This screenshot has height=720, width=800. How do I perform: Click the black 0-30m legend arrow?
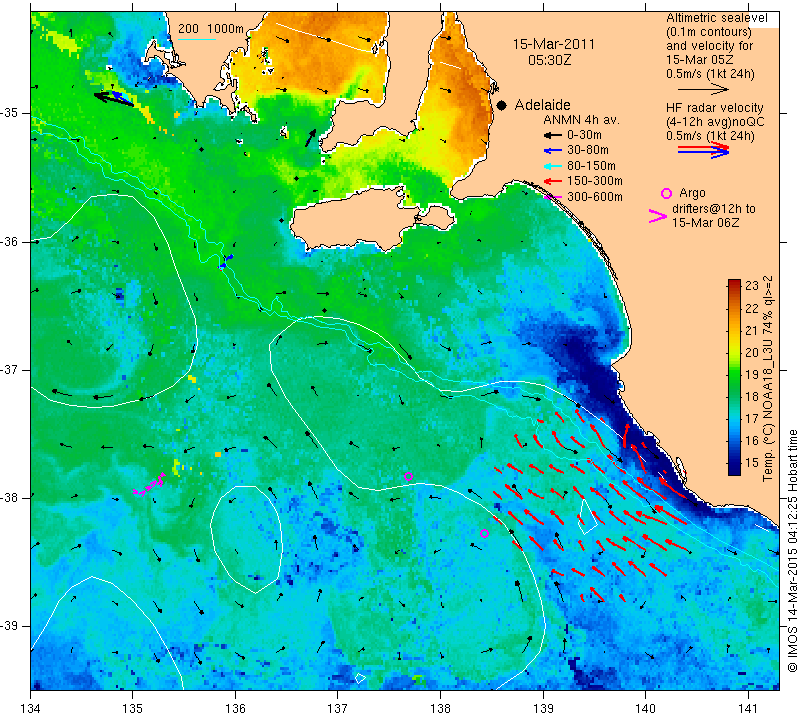point(552,136)
